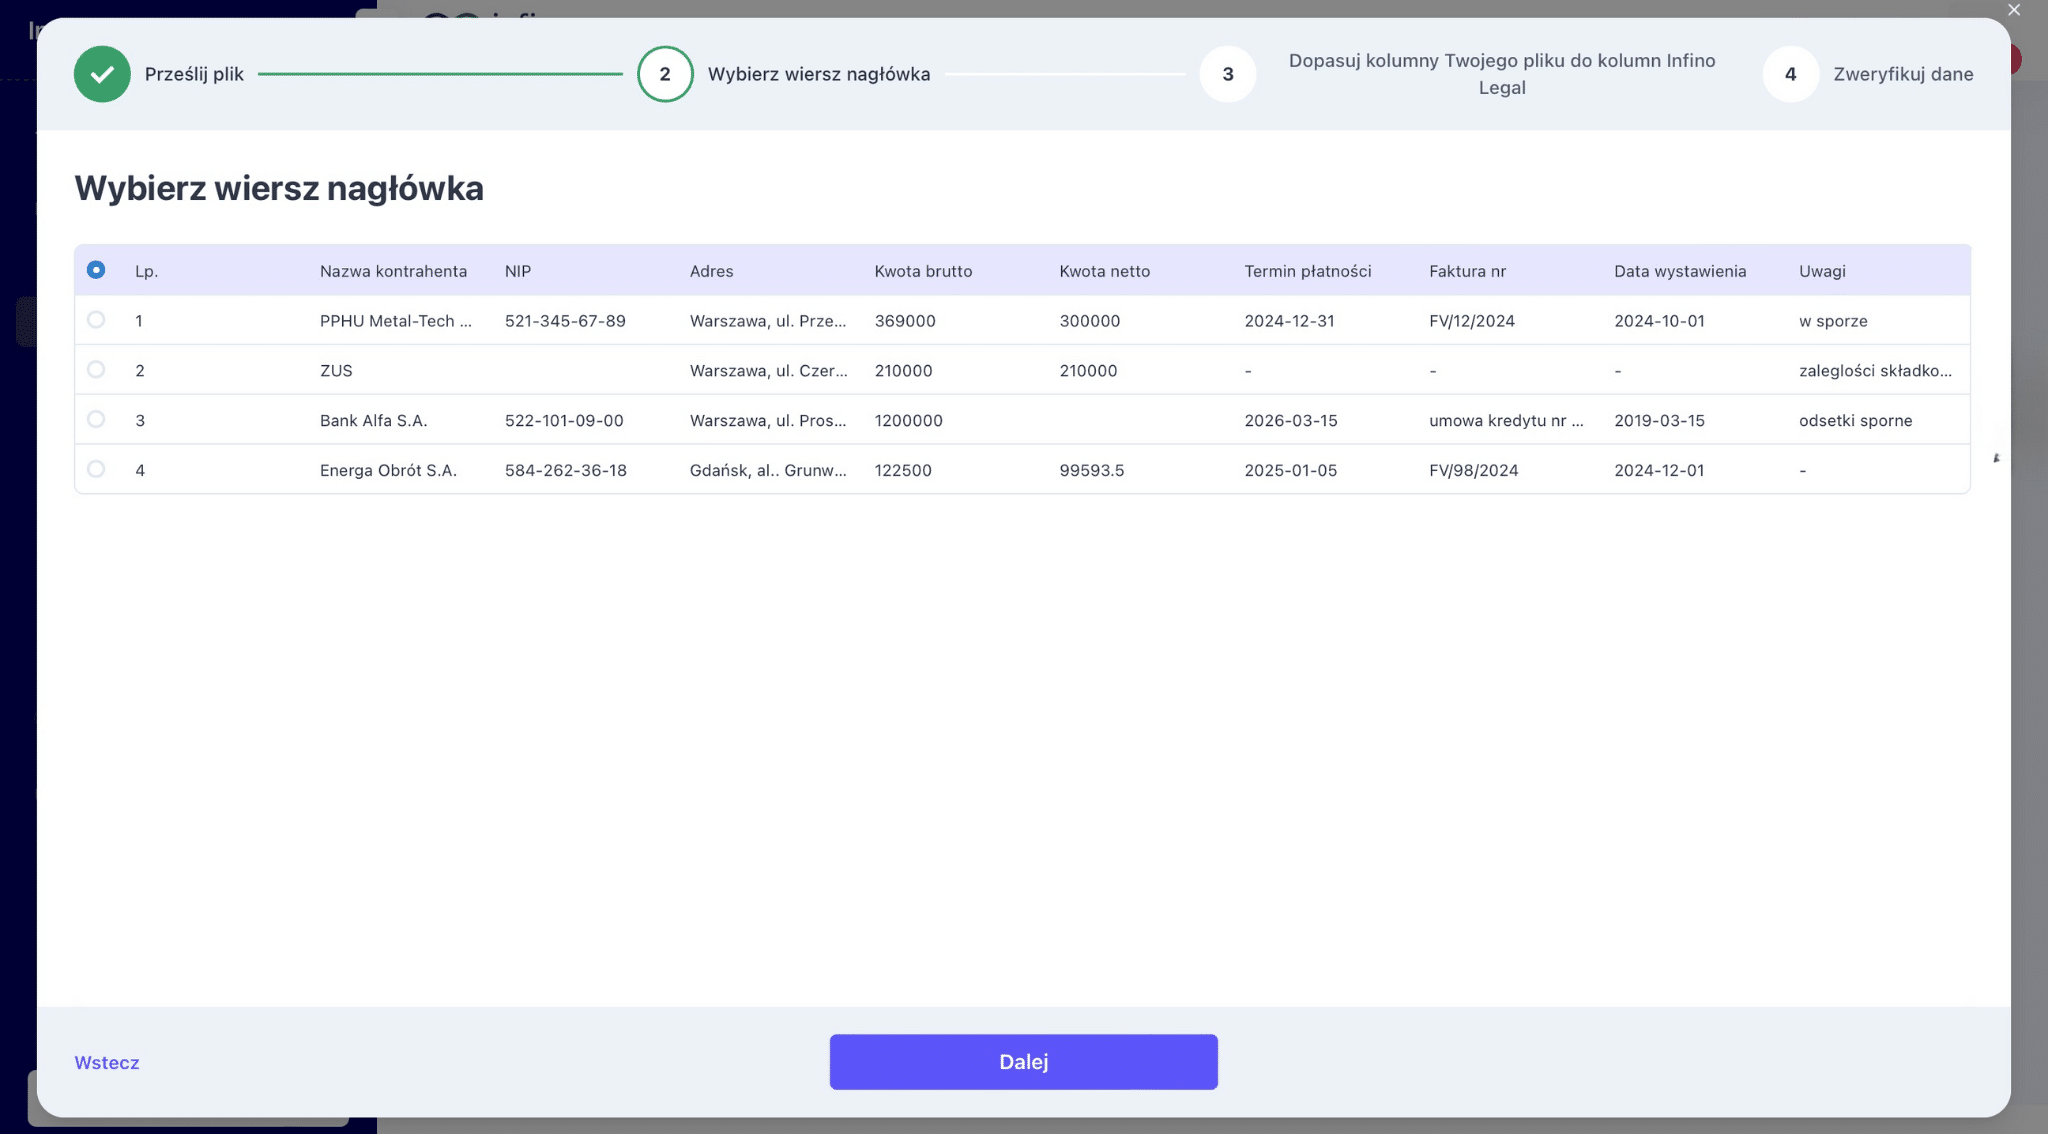Viewport: 2048px width, 1134px height.
Task: Click the 2026-03-15 payment date cell
Action: tap(1290, 421)
